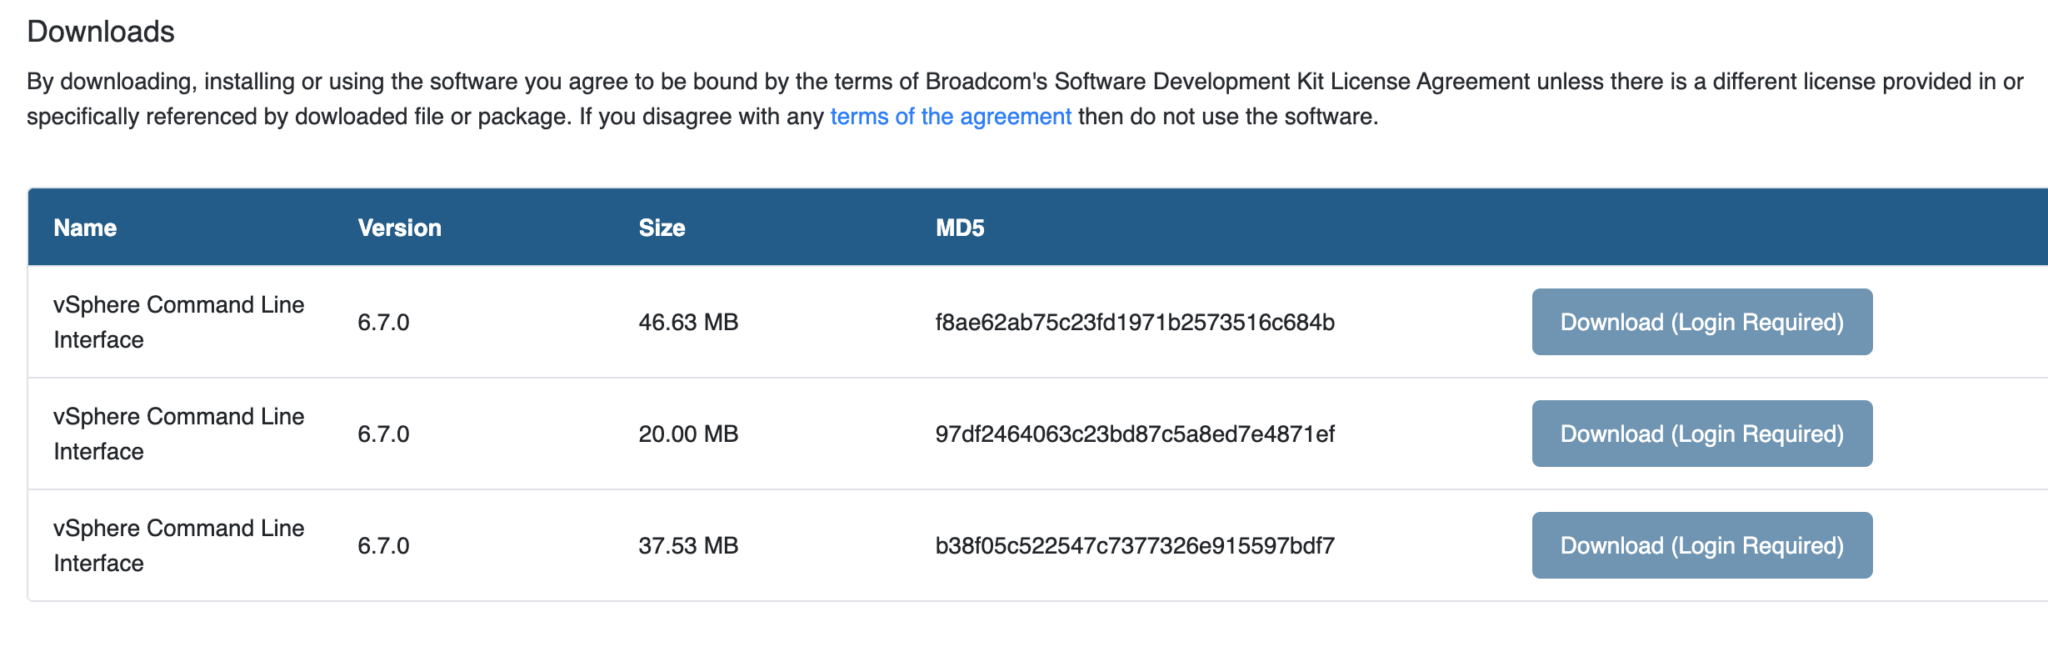Download the 46.63 MB vSphere CLI package
Screen dimensions: 2048x667
[x=1701, y=322]
